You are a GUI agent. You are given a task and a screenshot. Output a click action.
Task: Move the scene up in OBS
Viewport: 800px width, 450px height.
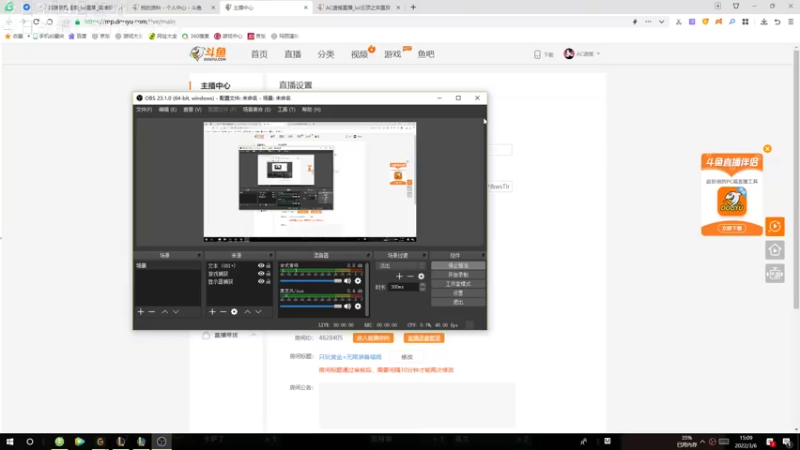[165, 312]
